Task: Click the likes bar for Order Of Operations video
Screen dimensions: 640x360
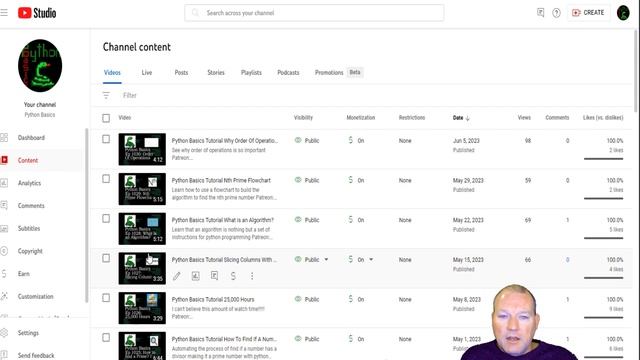Action: click(603, 159)
